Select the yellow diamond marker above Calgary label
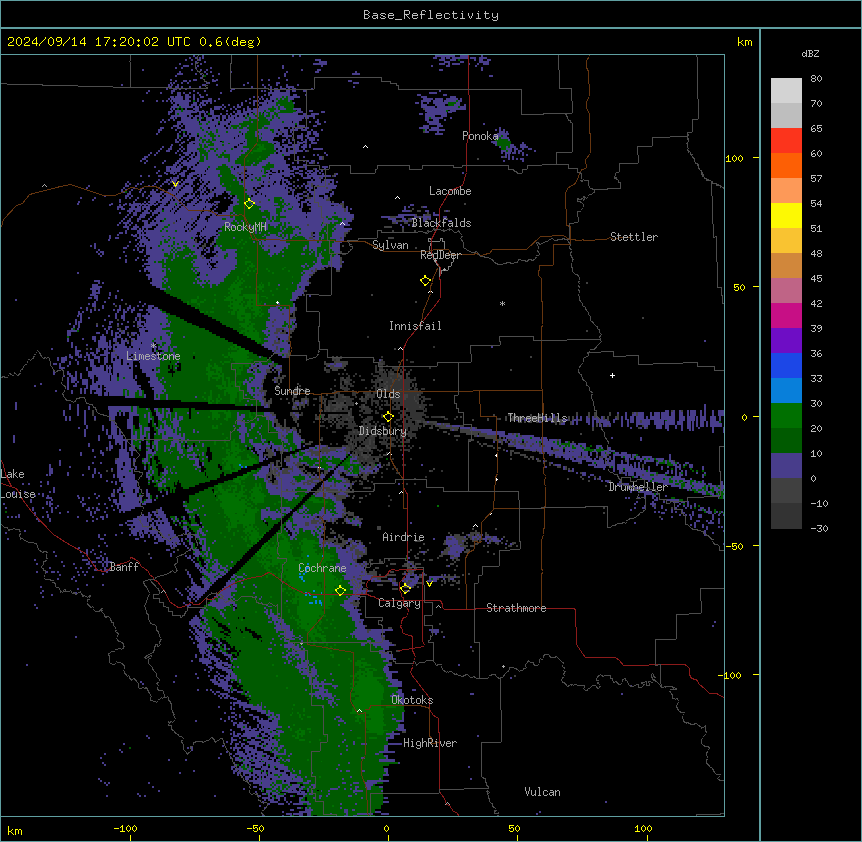Screen dimensions: 862x842 405,589
